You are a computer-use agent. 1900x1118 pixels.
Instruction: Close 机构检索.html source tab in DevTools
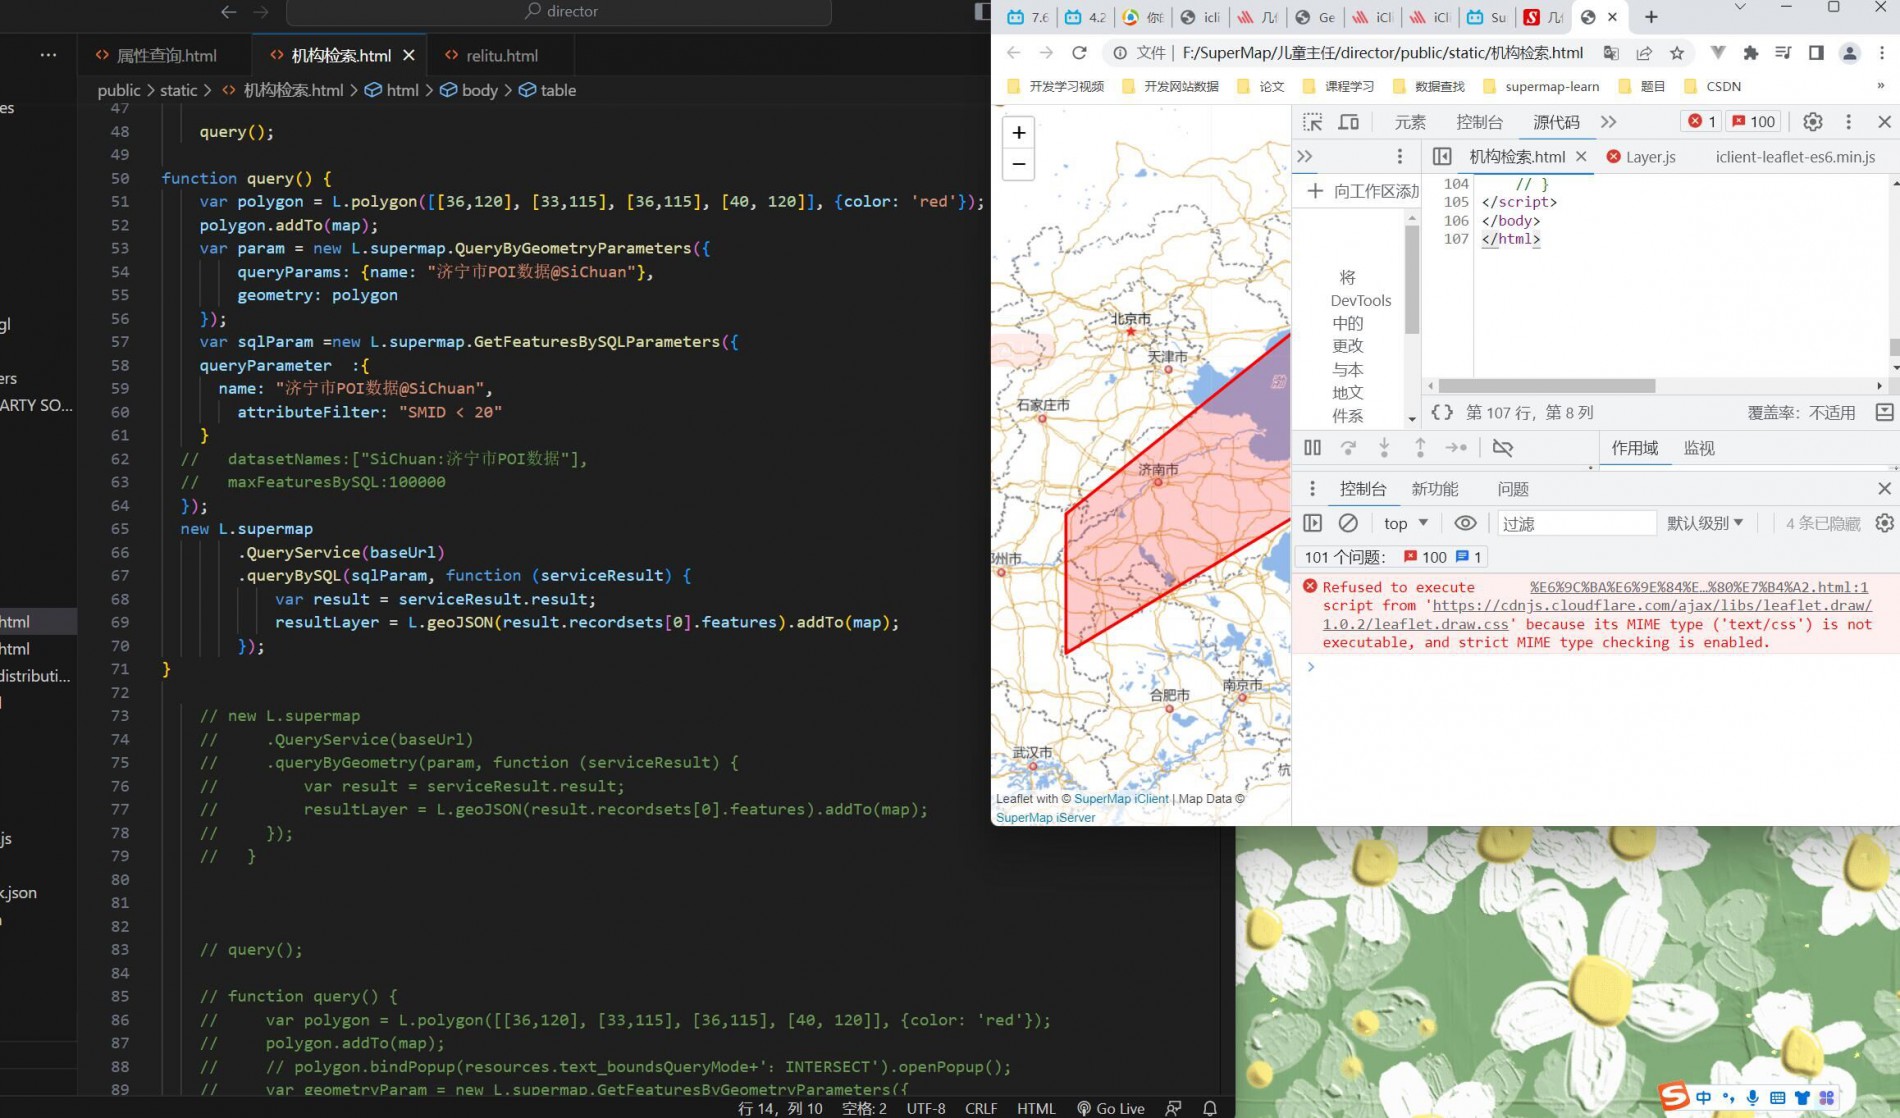click(x=1581, y=156)
